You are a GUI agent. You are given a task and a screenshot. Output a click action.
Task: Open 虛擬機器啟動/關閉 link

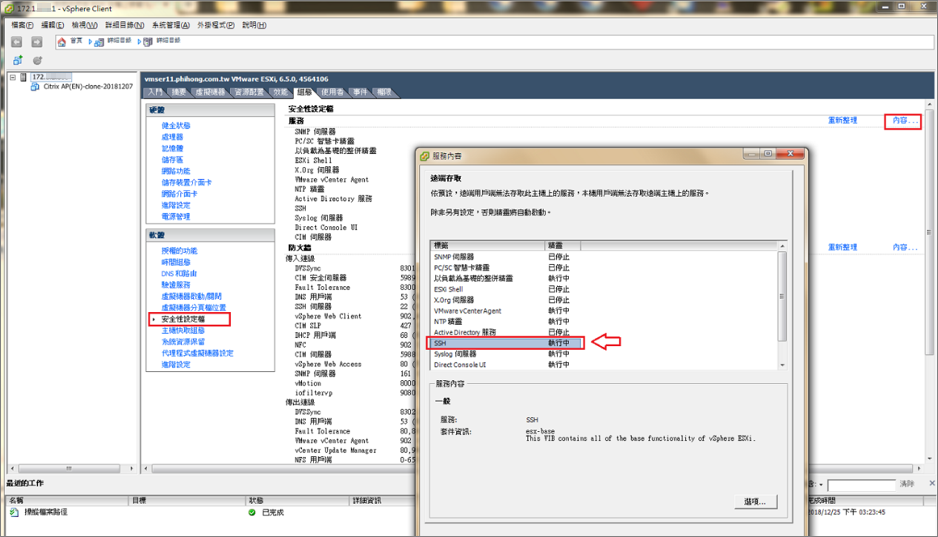pos(191,296)
